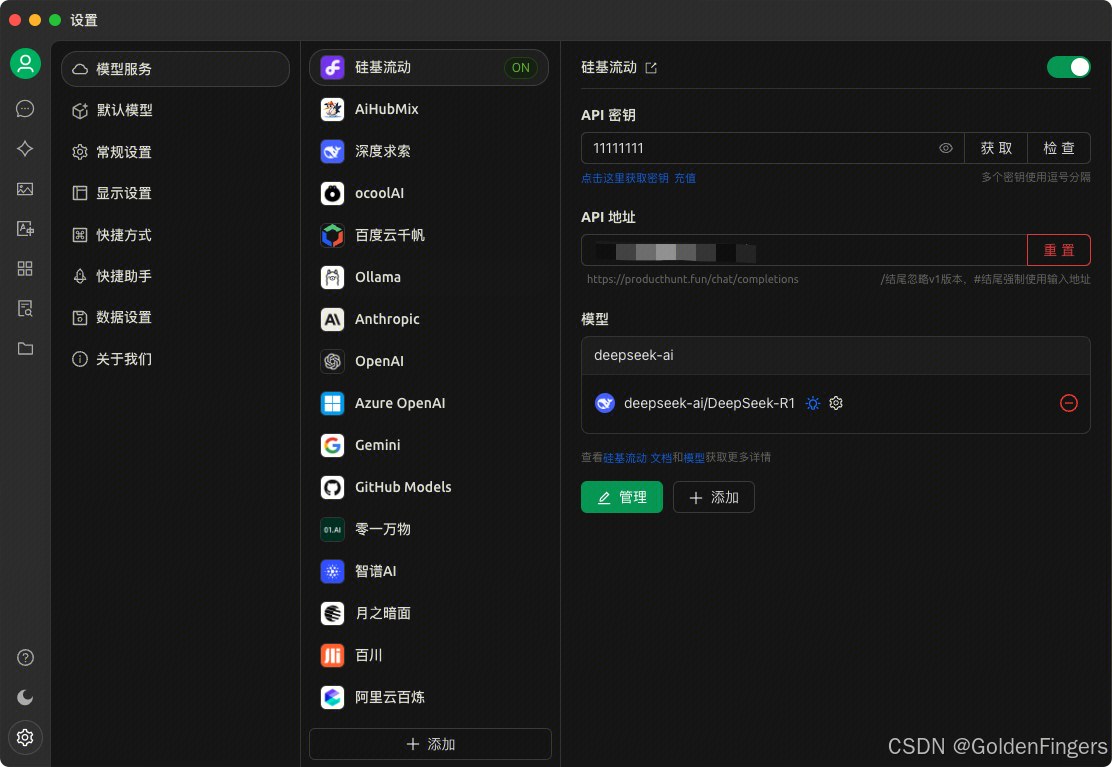
Task: Toggle 硅基流动 provider enable switch
Action: 1068,67
